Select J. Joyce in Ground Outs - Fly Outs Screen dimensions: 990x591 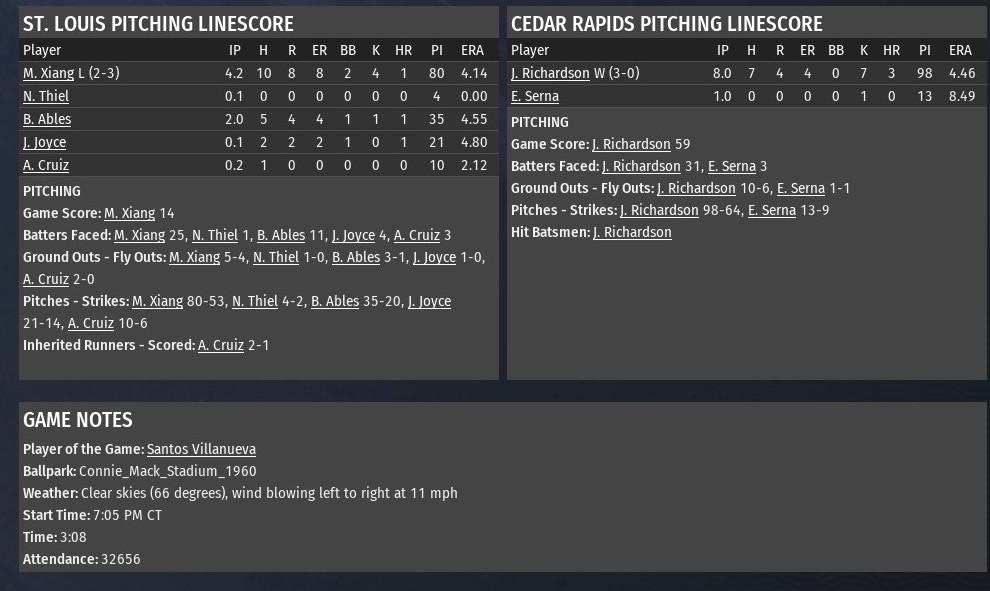[434, 257]
